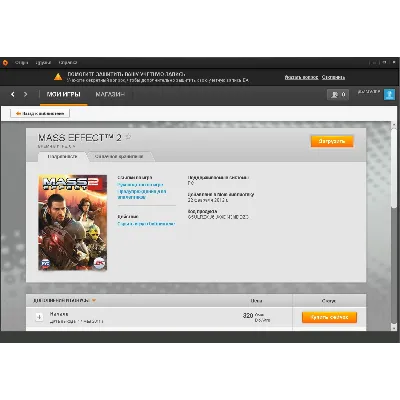The height and width of the screenshot is (400, 400).
Task: Click the Цена column header
Action: coord(256,301)
